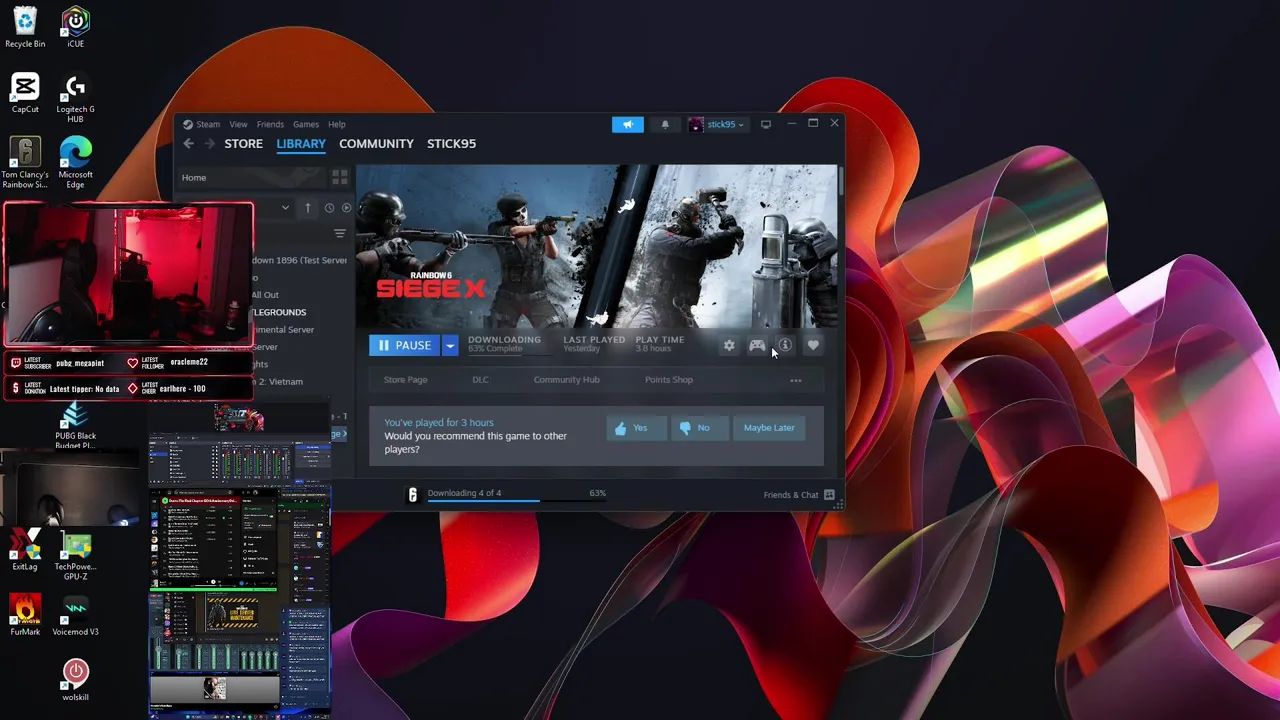Image resolution: width=1280 pixels, height=720 pixels.
Task: Open wolskill power shortcut icon
Action: coord(75,679)
